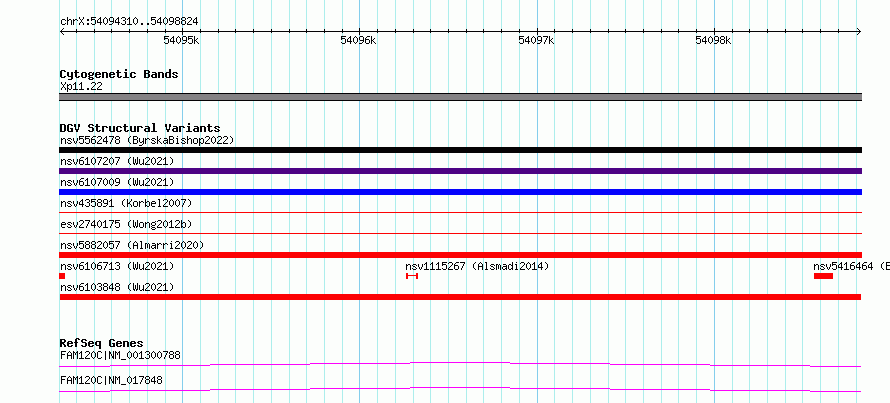Click the FAM120C|NM_017848 gene label
890x403 pixels.
(111, 380)
